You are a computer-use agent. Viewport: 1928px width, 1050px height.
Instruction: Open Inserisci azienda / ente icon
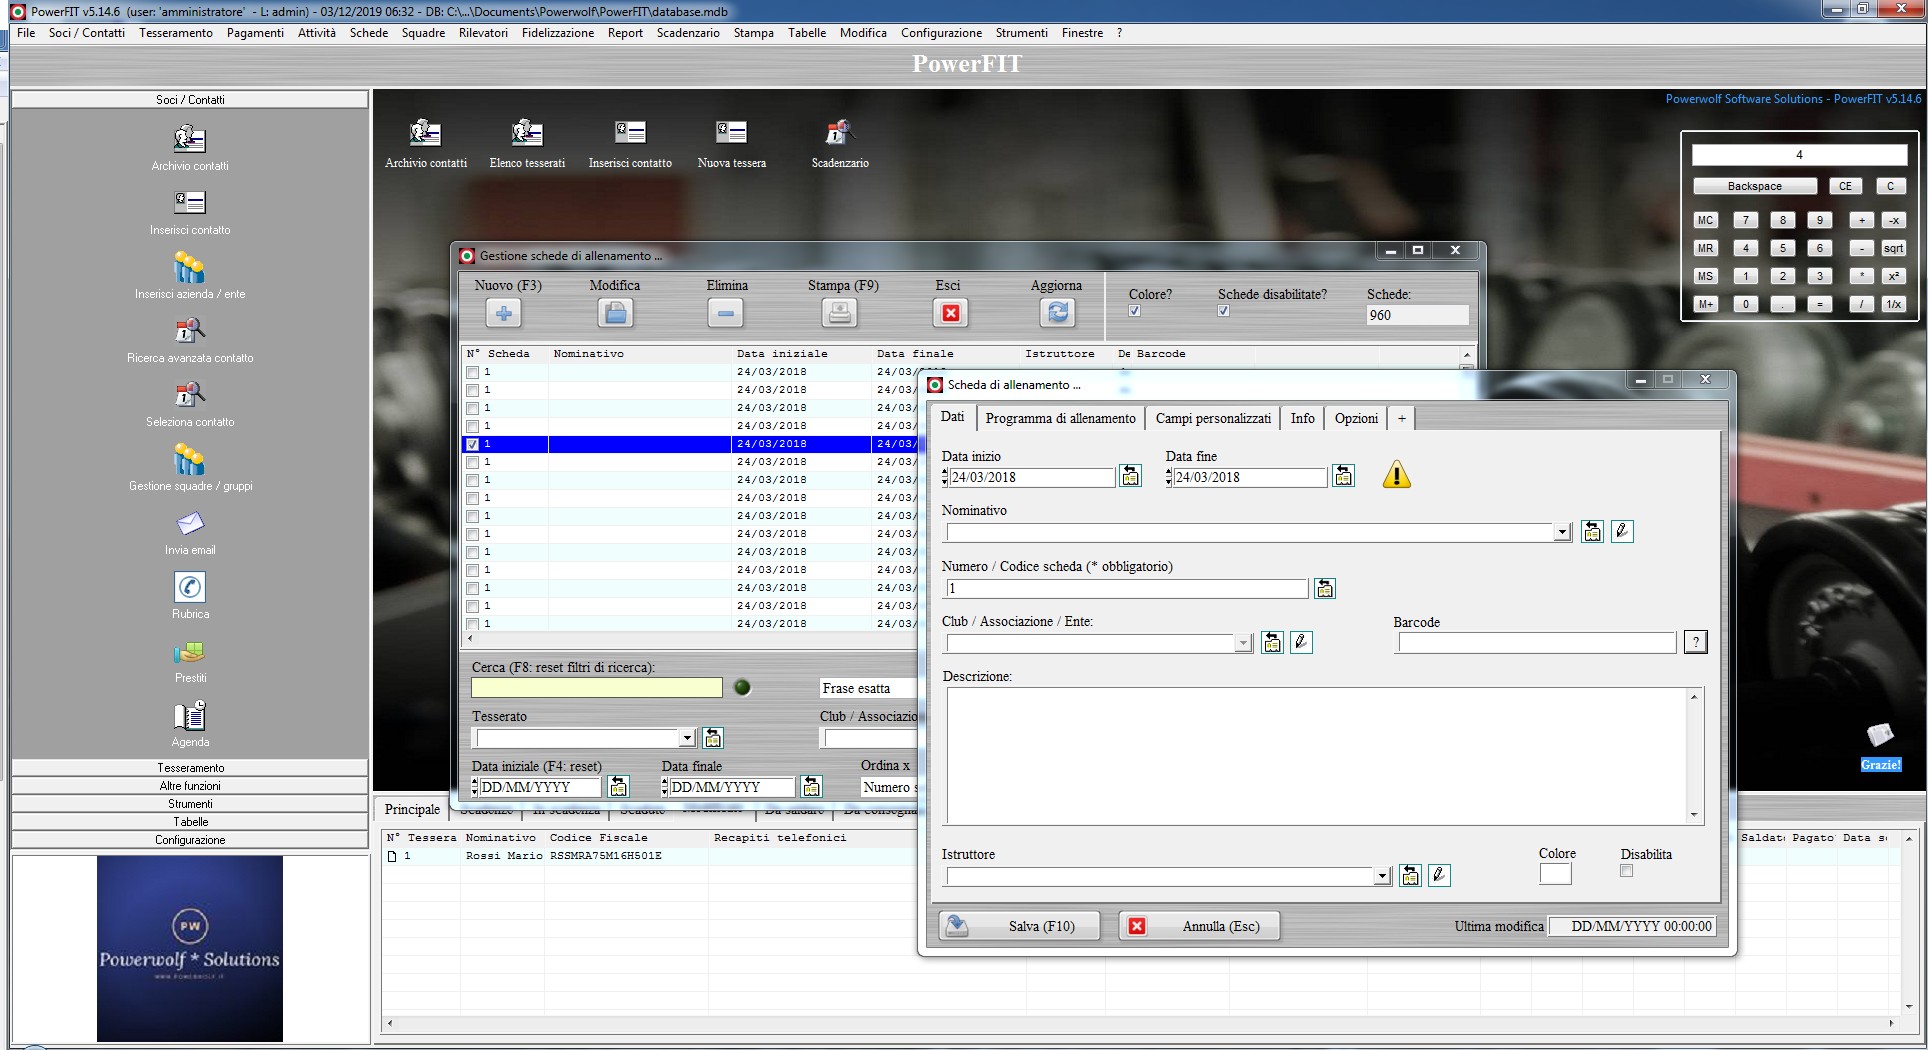(x=190, y=267)
